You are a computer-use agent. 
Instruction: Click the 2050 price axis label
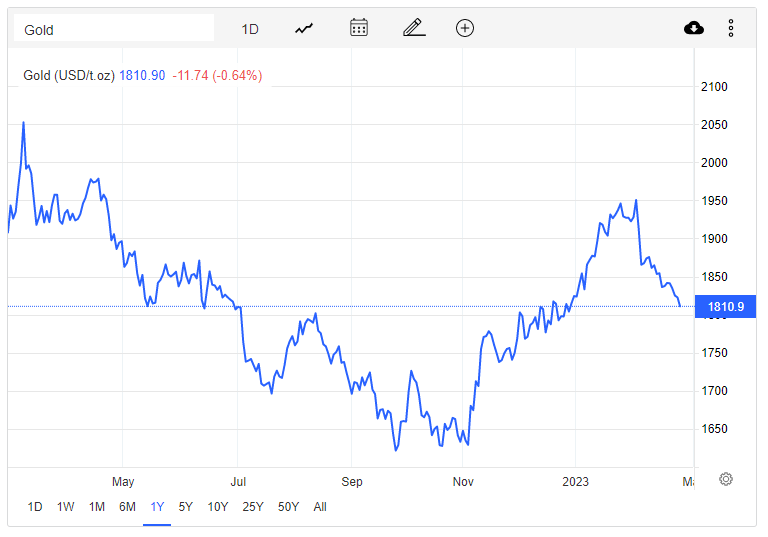[x=714, y=124]
